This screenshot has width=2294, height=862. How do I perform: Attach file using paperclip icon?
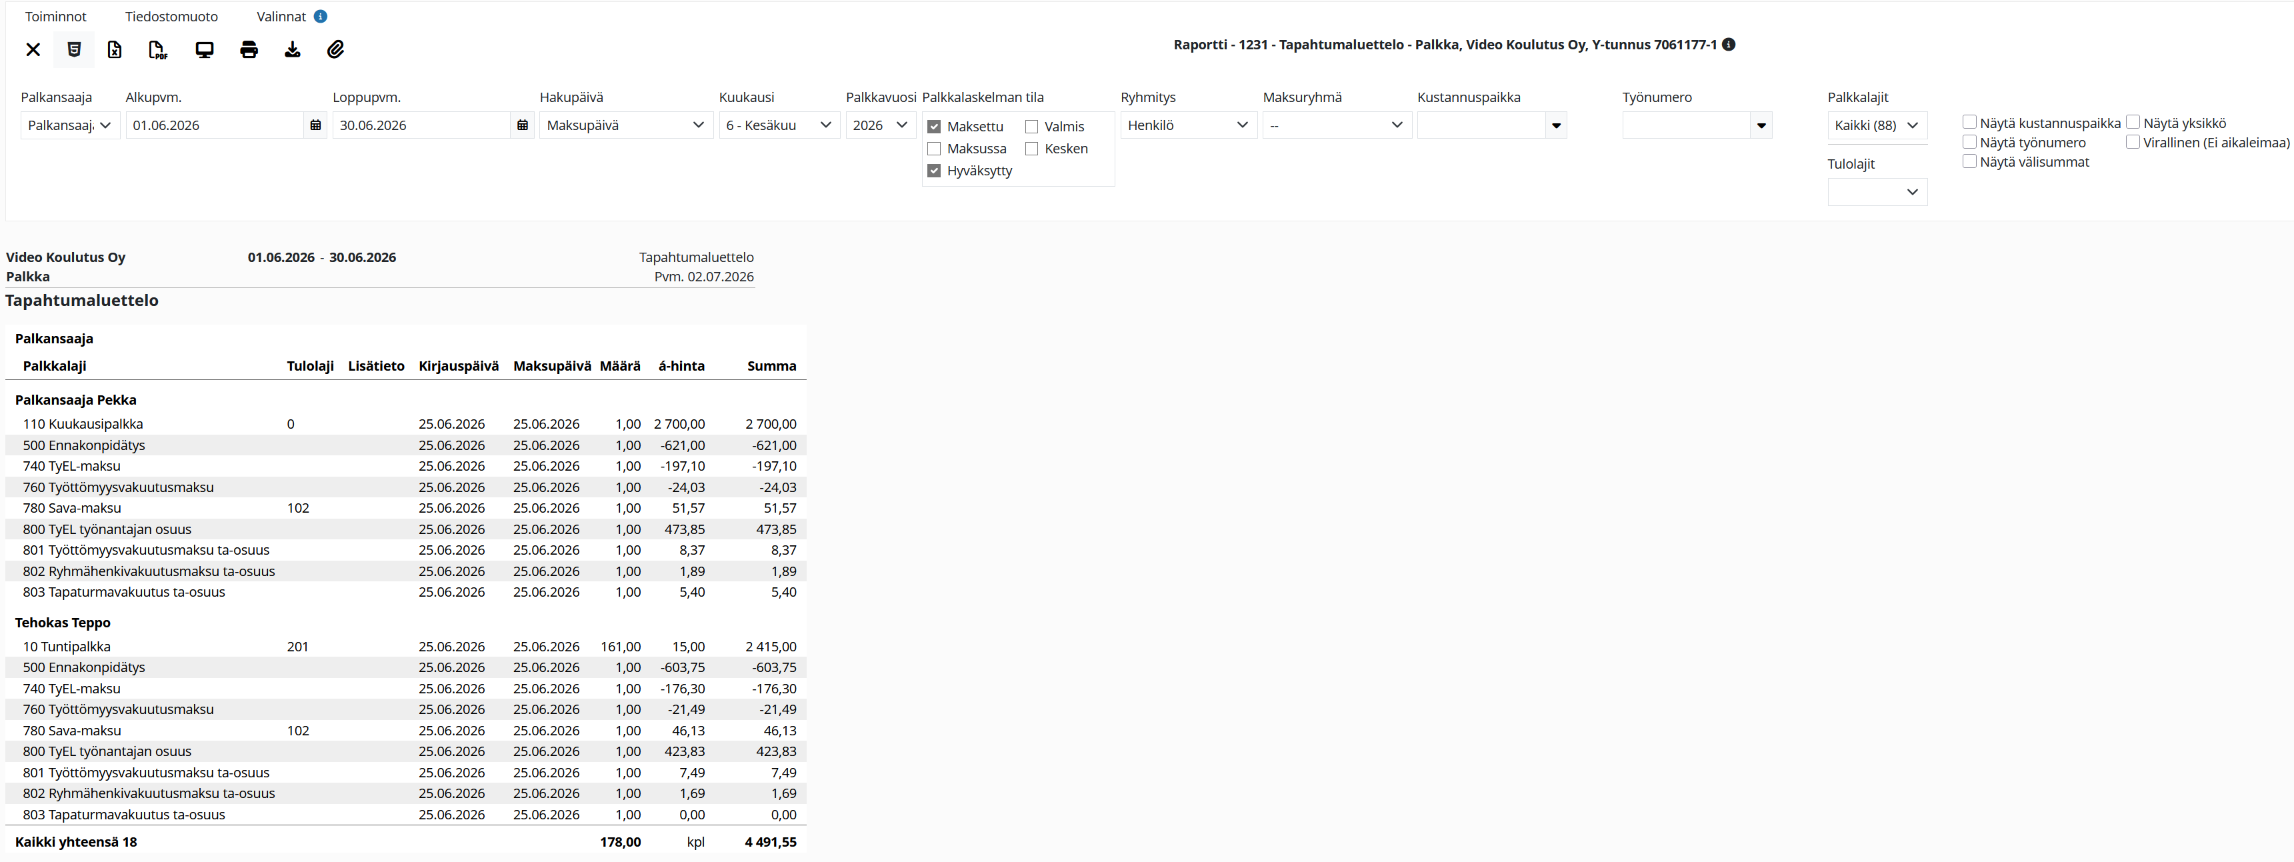tap(336, 49)
